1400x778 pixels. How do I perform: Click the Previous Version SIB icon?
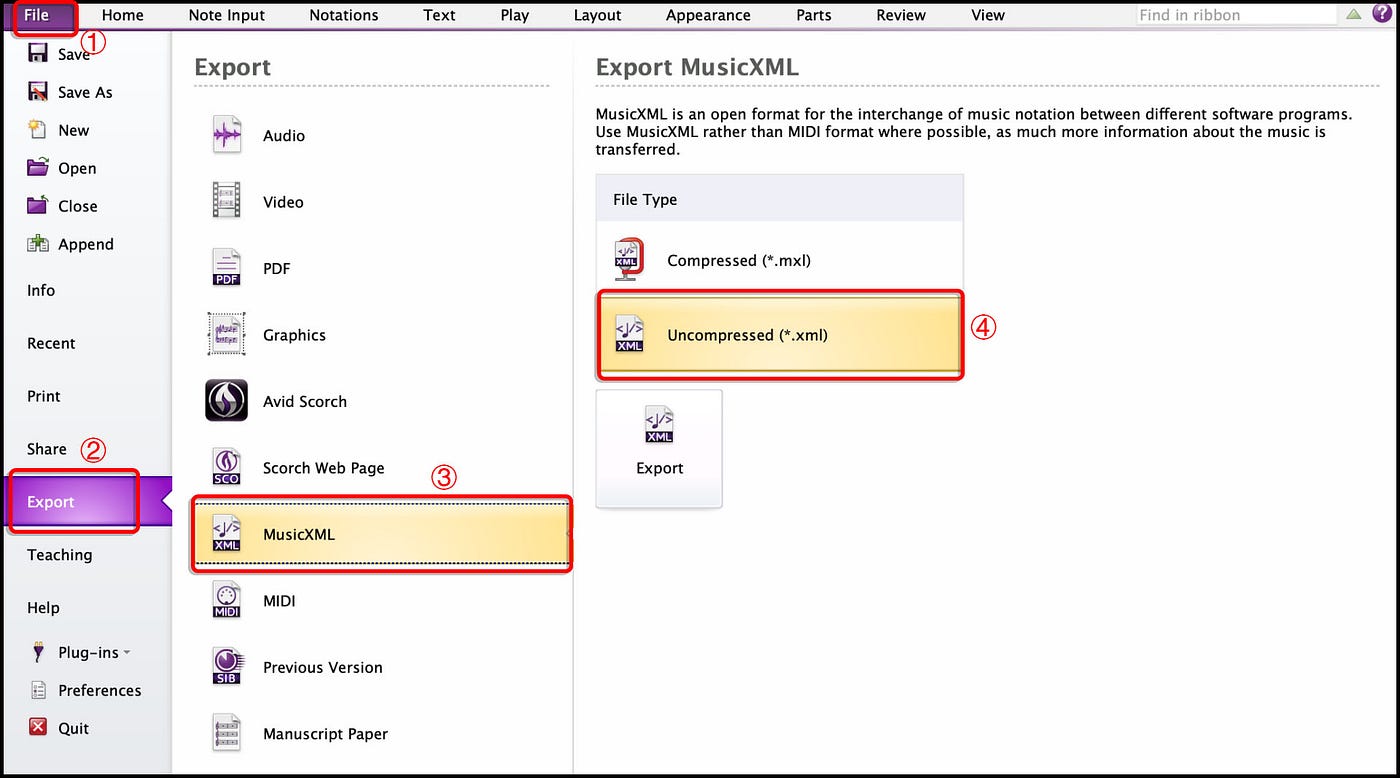(x=227, y=667)
